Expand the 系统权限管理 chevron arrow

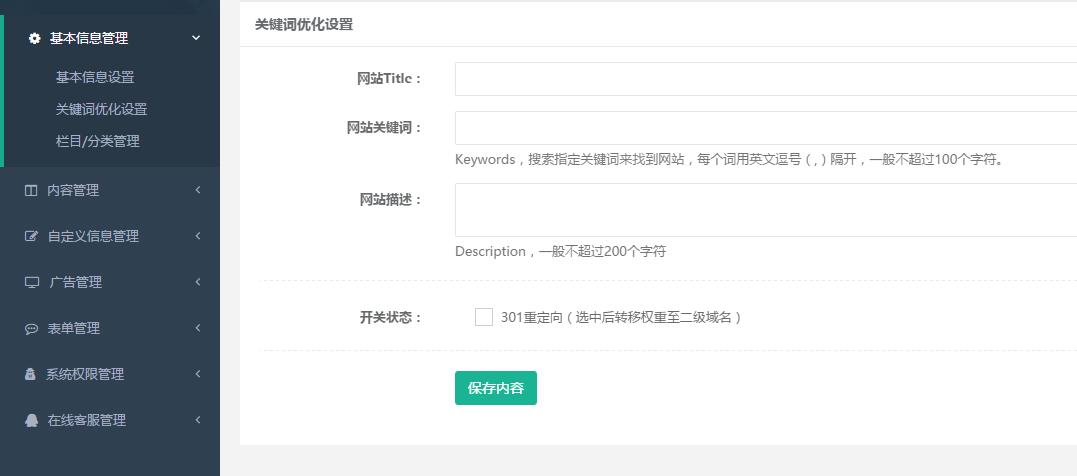pos(198,374)
